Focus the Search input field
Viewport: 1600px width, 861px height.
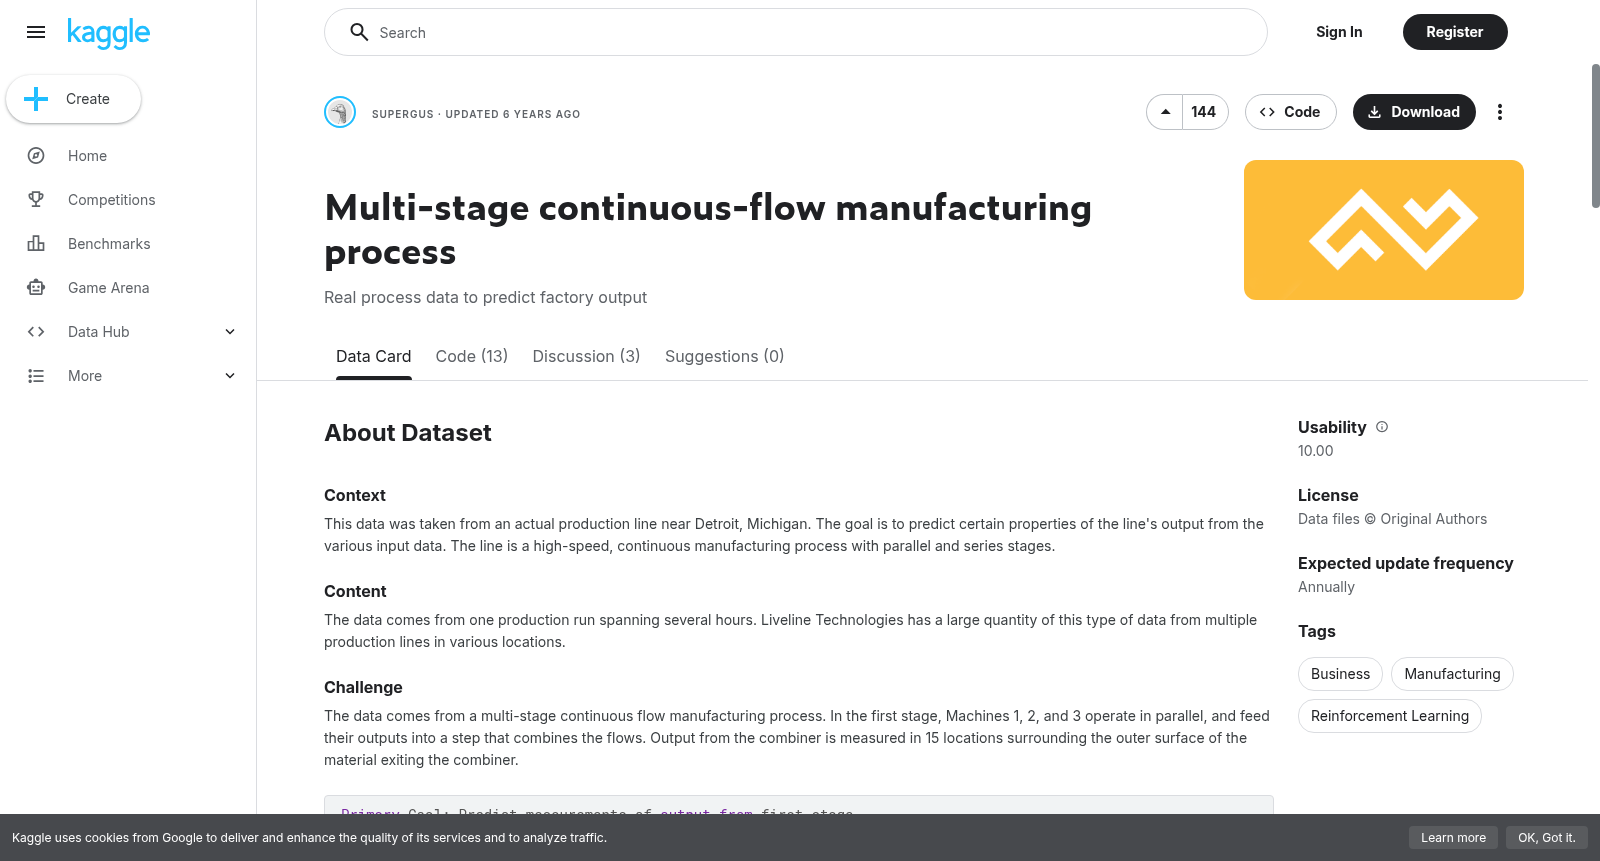796,32
